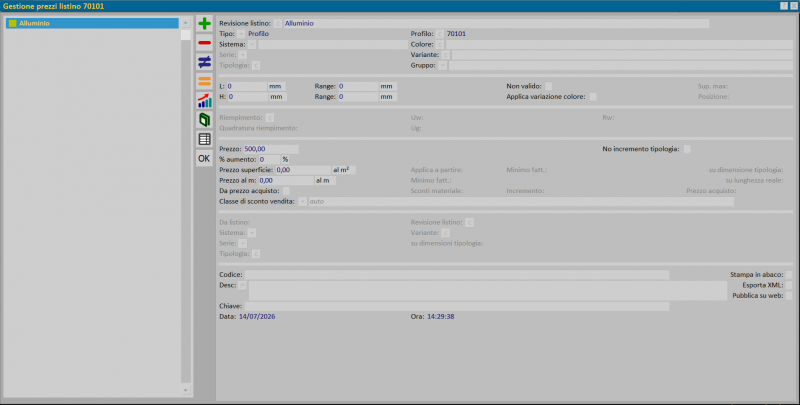Toggle the Applica variazione colore checkbox
Screen dimensions: 800x405
593,97
